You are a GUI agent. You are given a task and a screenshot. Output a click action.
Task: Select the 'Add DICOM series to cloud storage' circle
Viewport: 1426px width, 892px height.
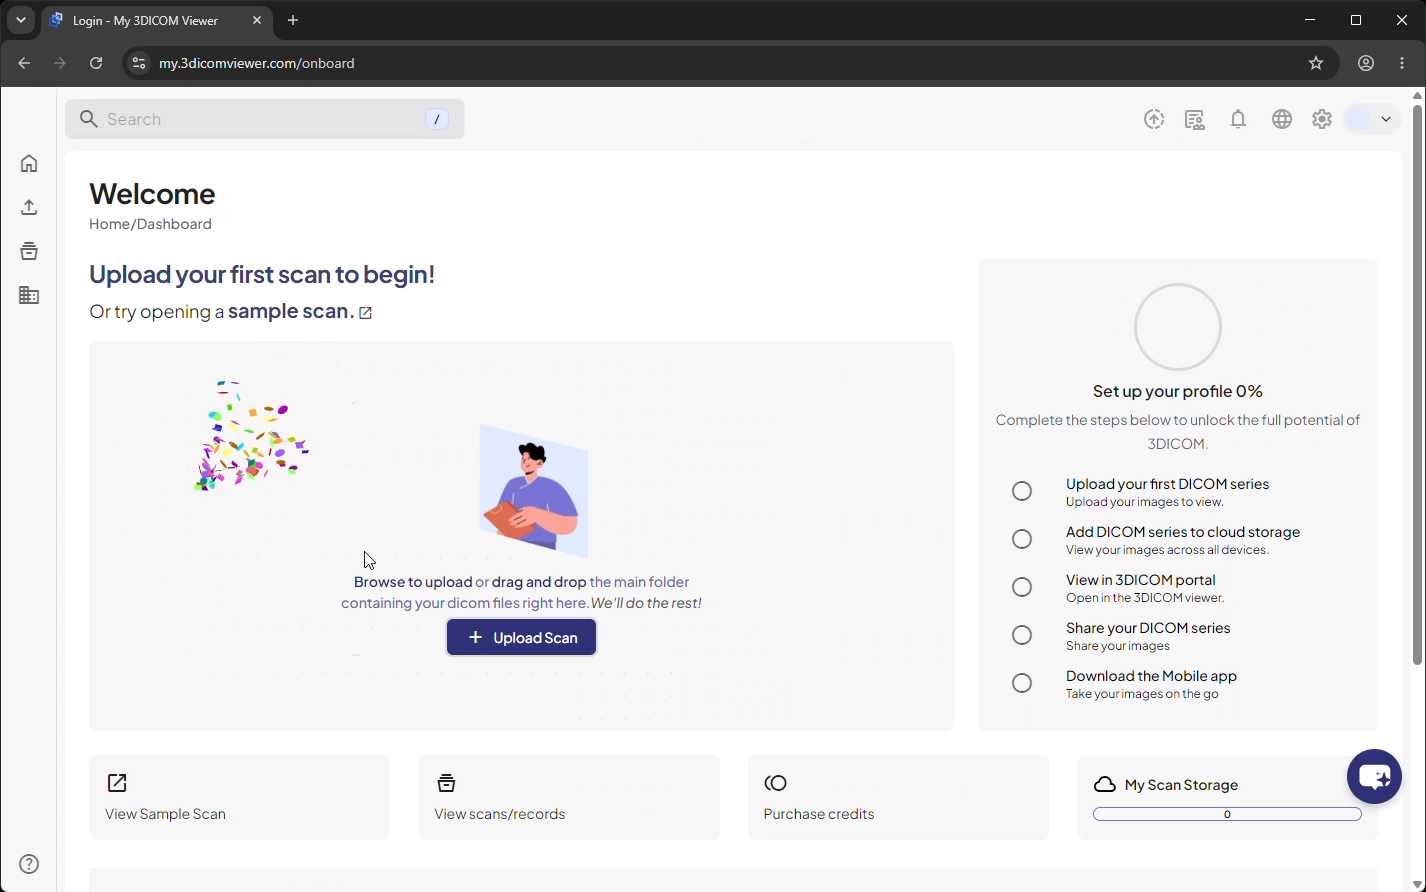[1022, 539]
